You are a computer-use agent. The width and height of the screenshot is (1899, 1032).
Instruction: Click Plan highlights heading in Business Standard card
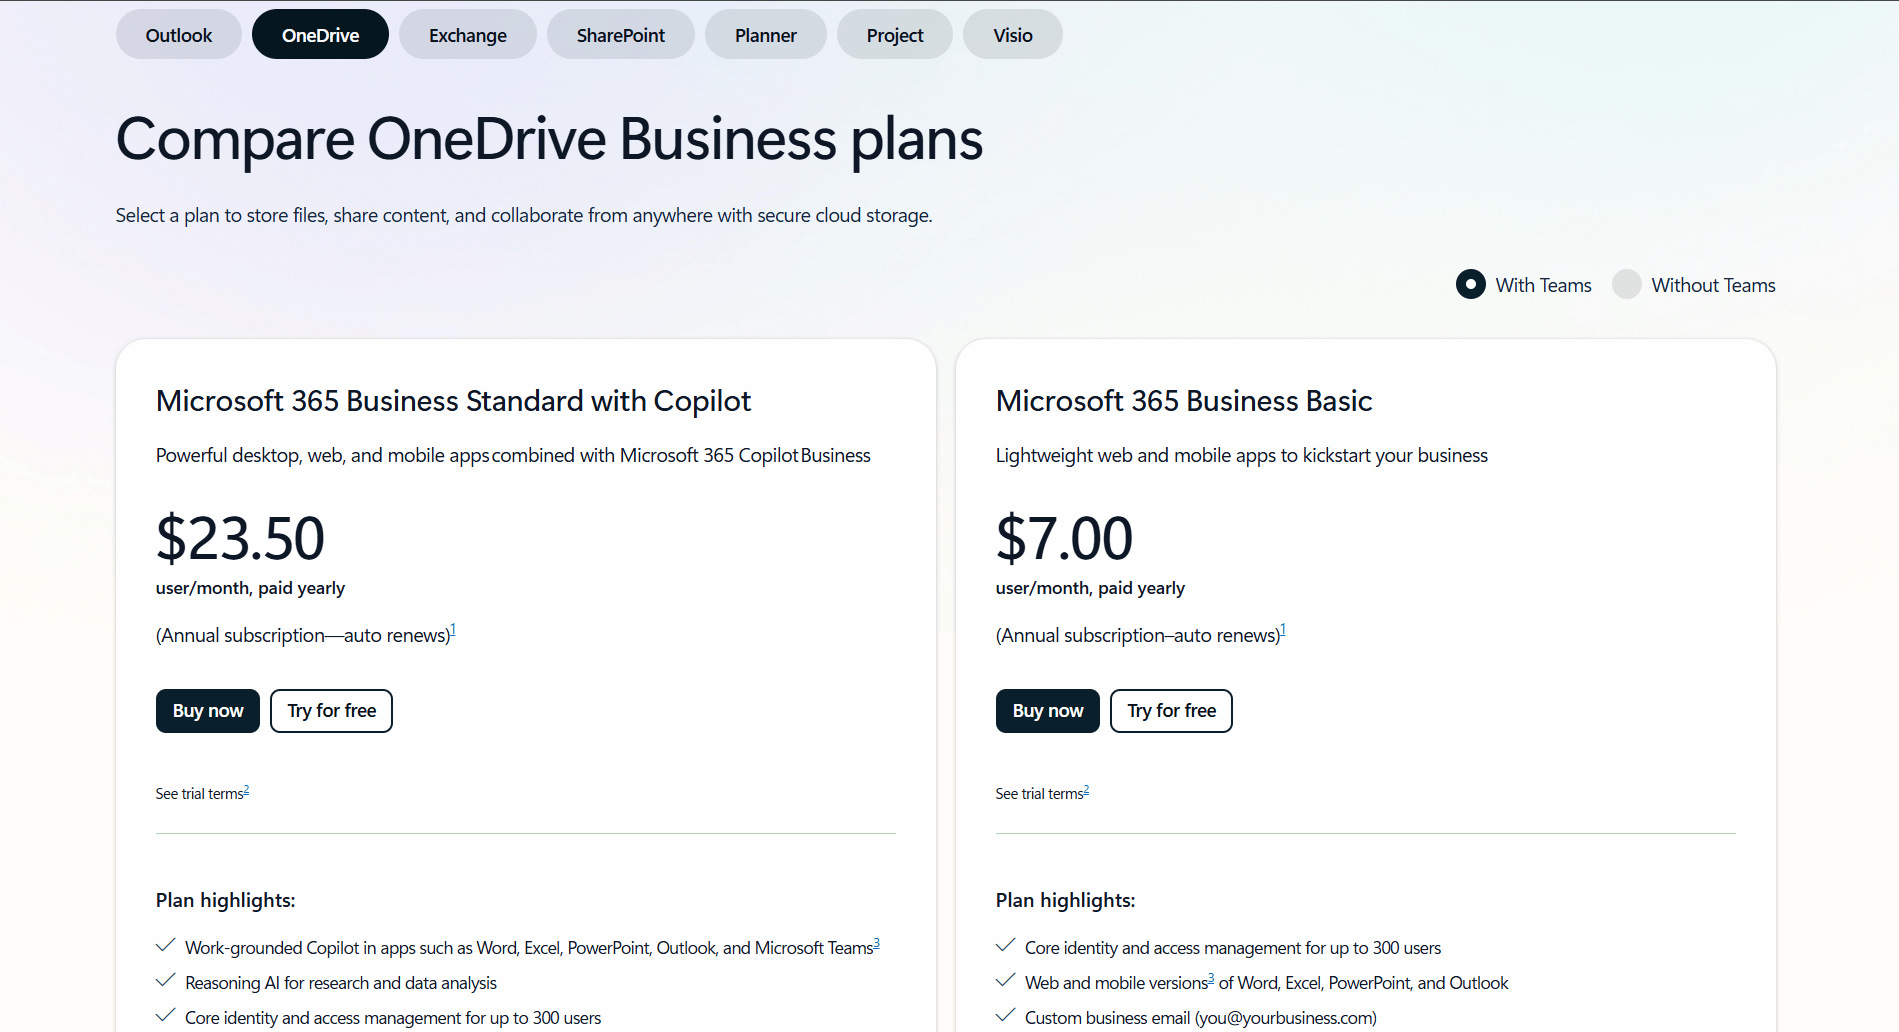click(225, 900)
